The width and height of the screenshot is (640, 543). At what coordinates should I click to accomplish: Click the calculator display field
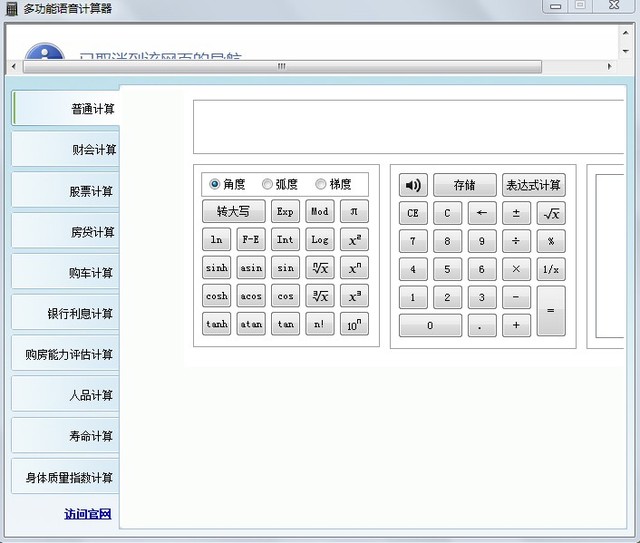point(408,127)
